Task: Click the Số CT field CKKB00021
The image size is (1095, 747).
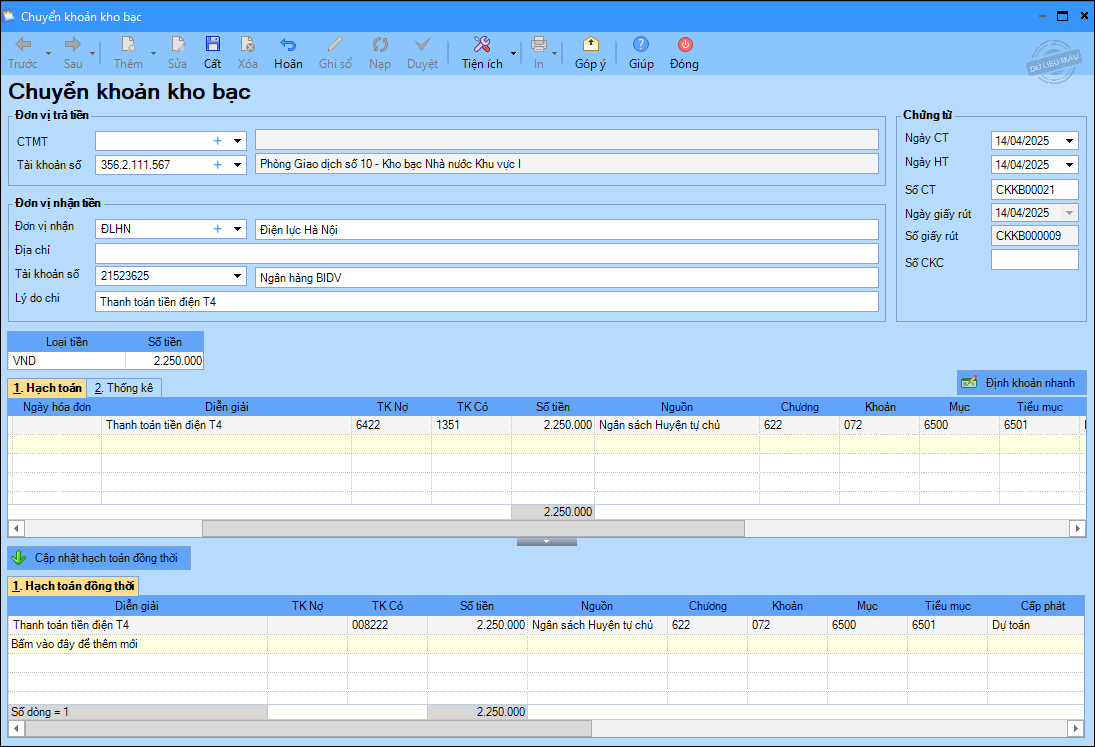Action: [1034, 189]
